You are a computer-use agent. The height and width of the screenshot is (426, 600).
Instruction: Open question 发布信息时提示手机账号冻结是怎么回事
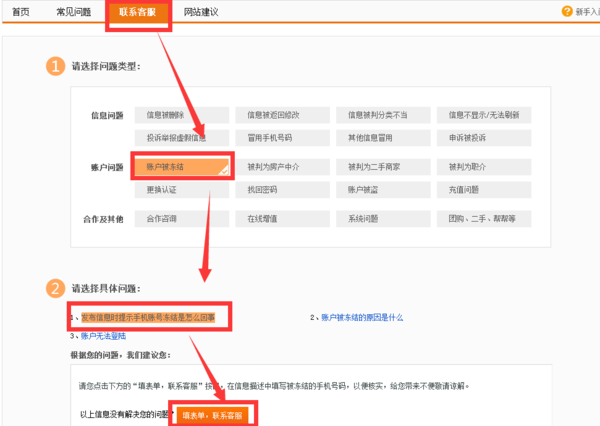point(153,317)
